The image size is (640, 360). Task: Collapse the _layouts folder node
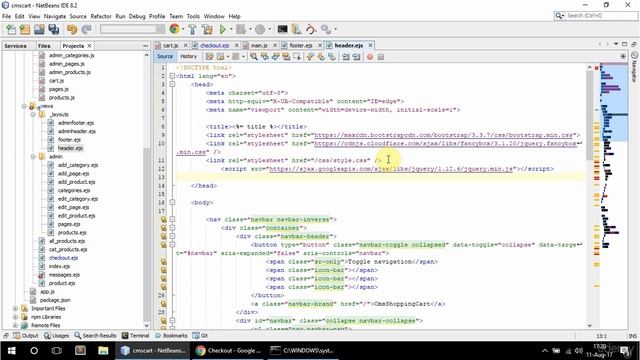(x=33, y=115)
